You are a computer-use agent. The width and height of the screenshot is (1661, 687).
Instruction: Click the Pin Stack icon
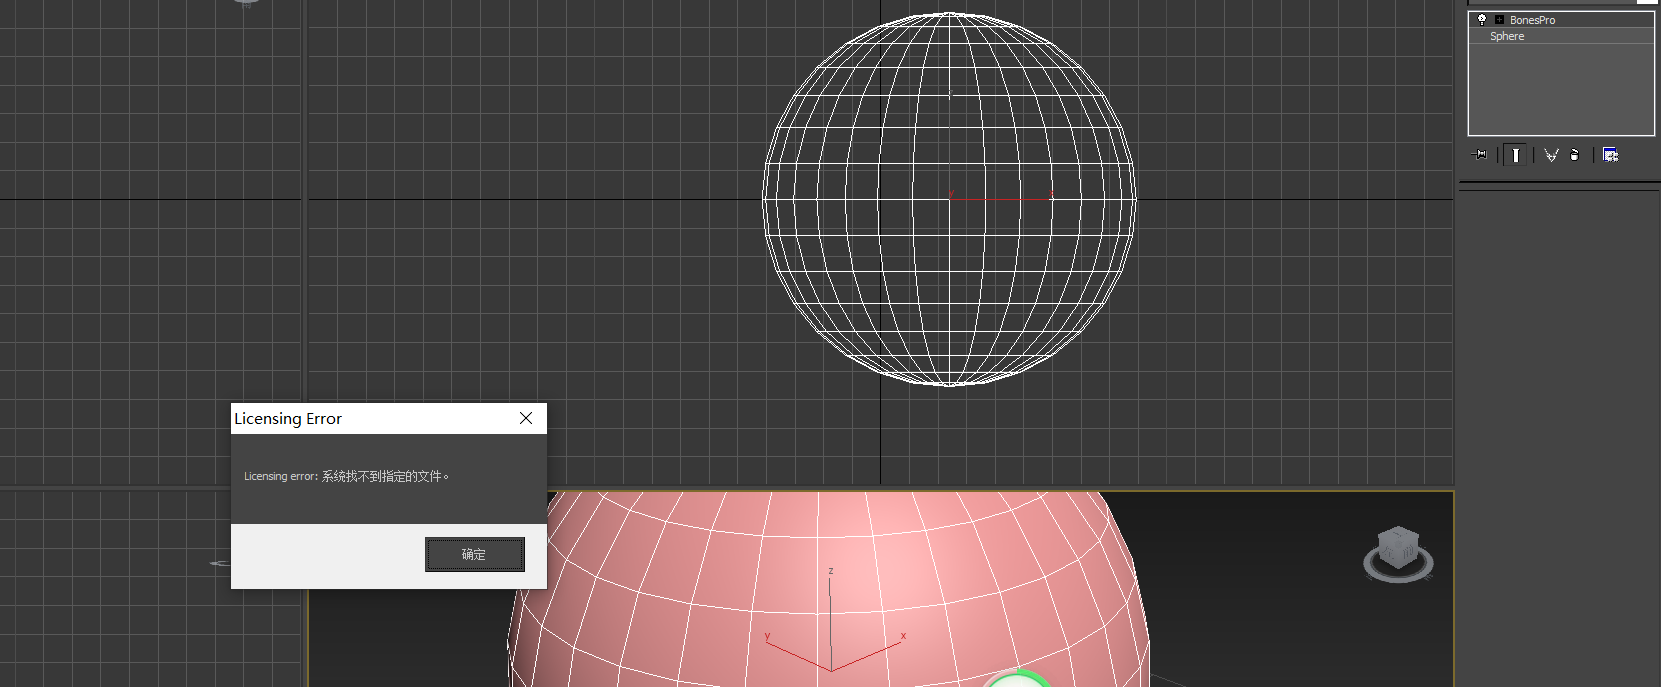click(1480, 155)
